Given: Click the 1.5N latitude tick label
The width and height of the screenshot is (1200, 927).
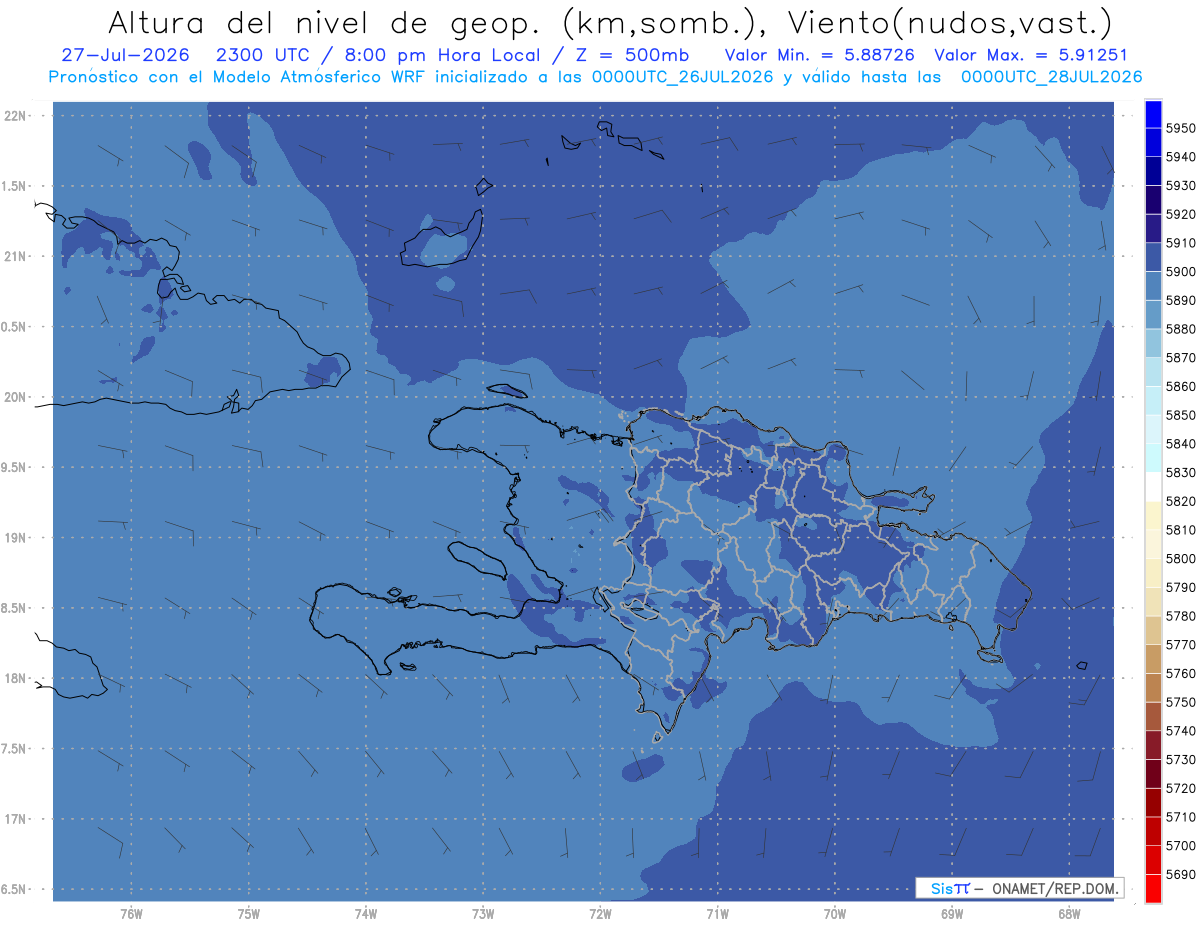Looking at the screenshot, I should 15,186.
